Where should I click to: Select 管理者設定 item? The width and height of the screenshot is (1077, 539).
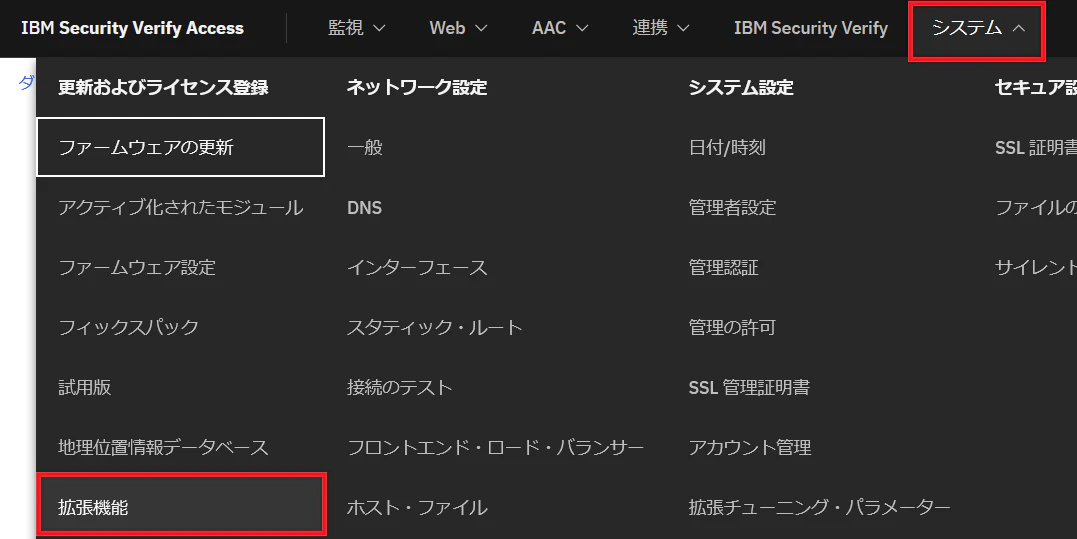coord(732,207)
